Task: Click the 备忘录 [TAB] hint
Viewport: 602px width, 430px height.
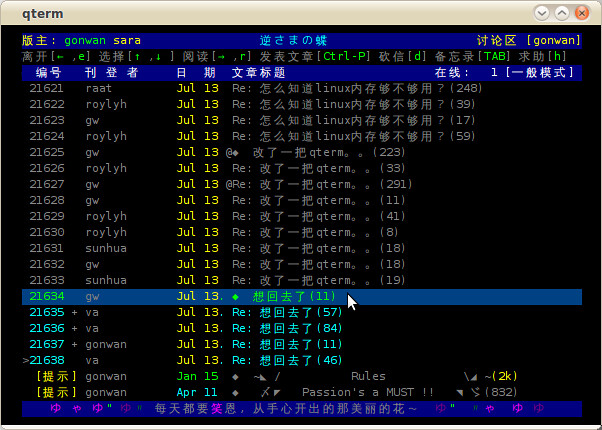Action: pyautogui.click(x=473, y=56)
